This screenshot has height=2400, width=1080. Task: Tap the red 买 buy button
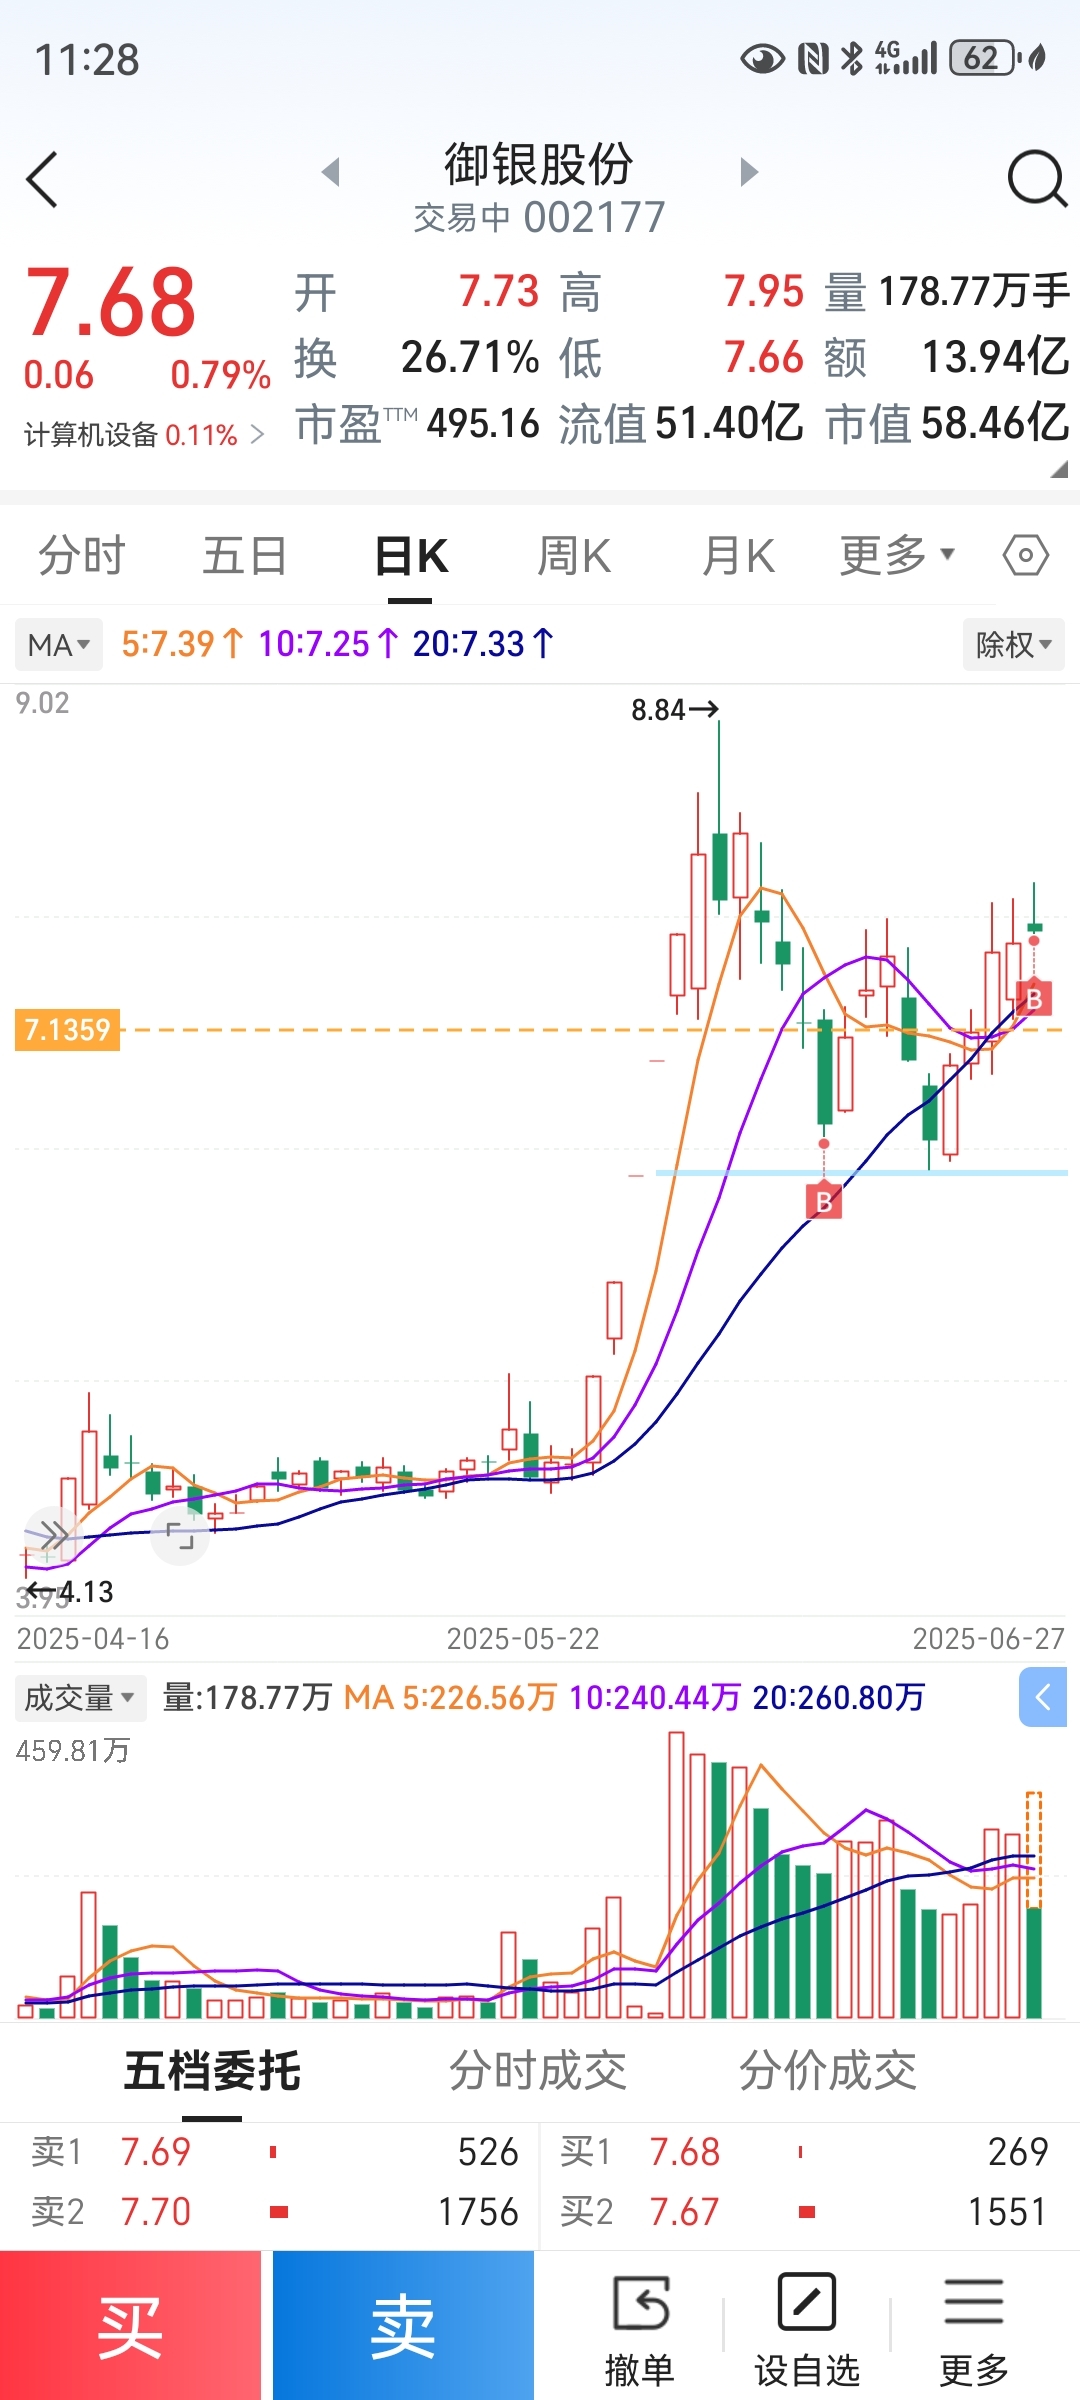point(130,2326)
